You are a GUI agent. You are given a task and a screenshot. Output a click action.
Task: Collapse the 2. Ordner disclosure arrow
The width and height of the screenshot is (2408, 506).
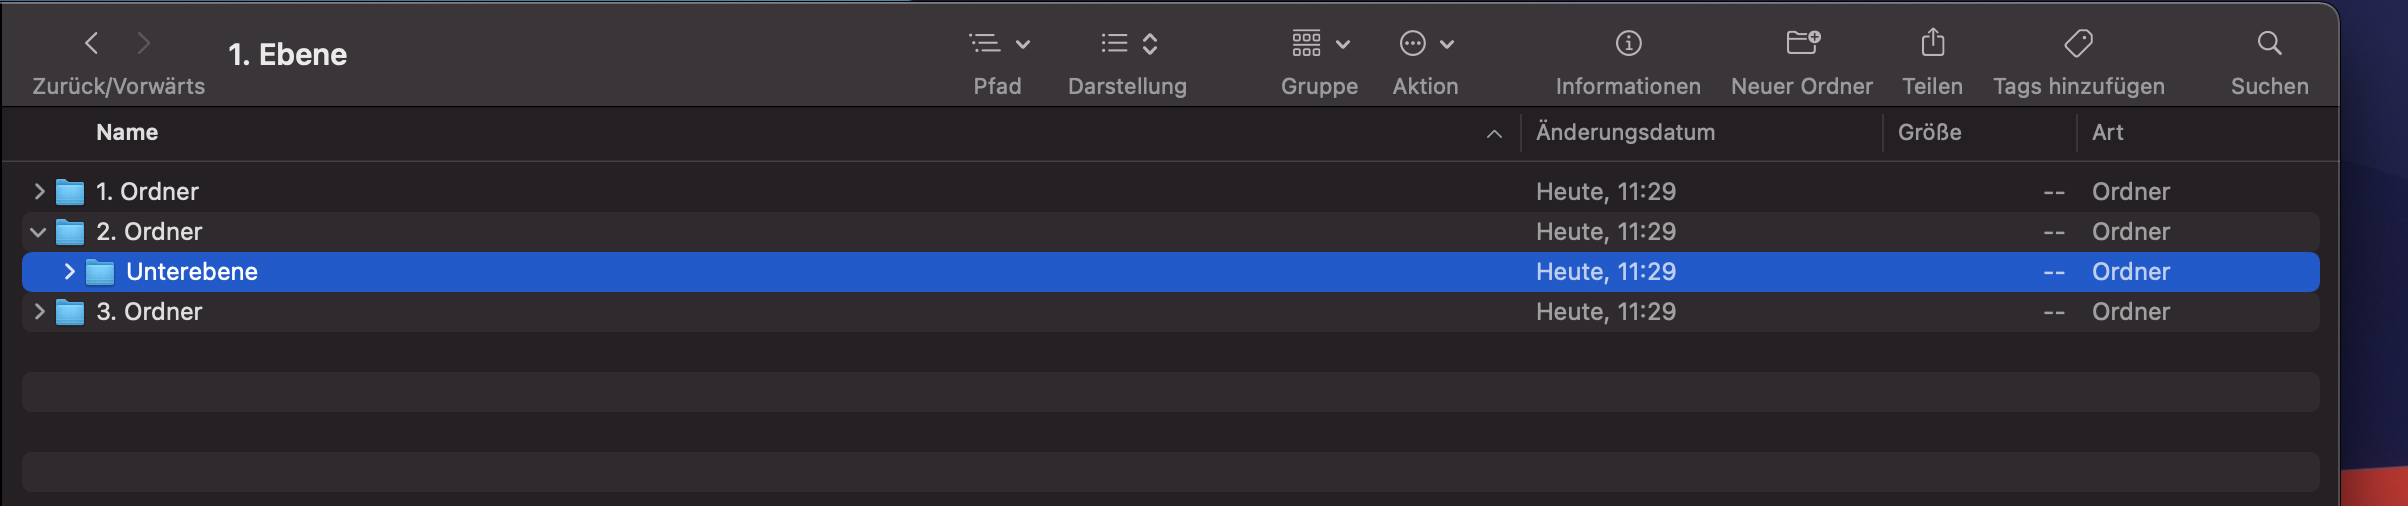39,232
